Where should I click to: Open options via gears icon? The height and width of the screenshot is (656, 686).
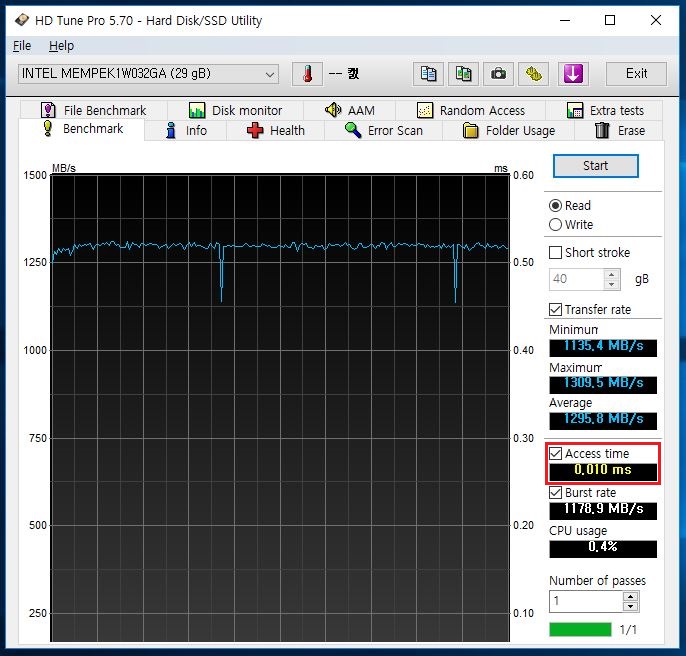(533, 74)
